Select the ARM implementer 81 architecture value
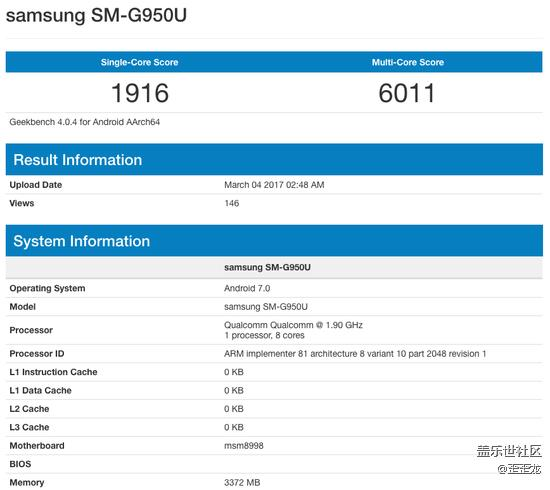This screenshot has height=490, width=550. click(x=355, y=354)
